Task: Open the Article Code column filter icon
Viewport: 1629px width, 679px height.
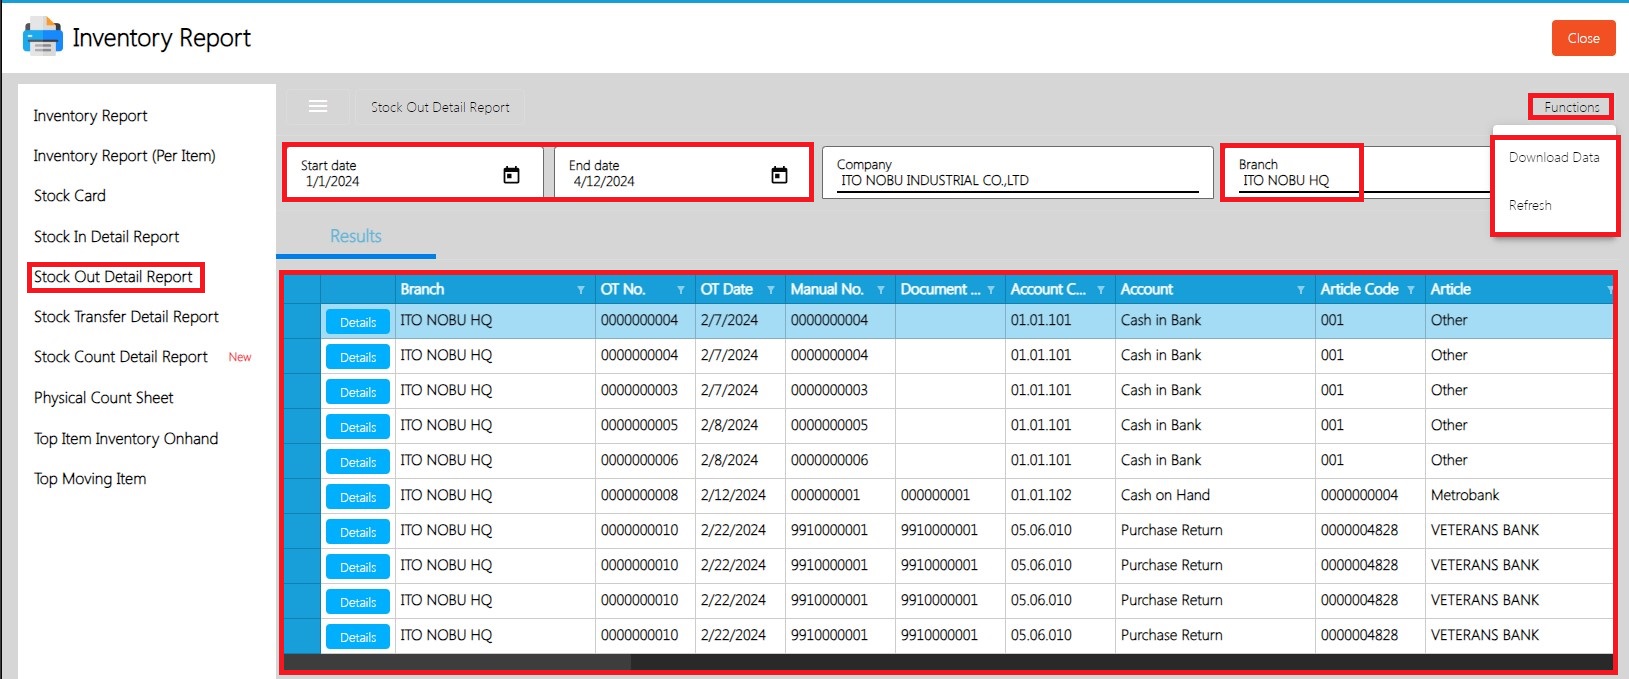Action: pos(1411,290)
